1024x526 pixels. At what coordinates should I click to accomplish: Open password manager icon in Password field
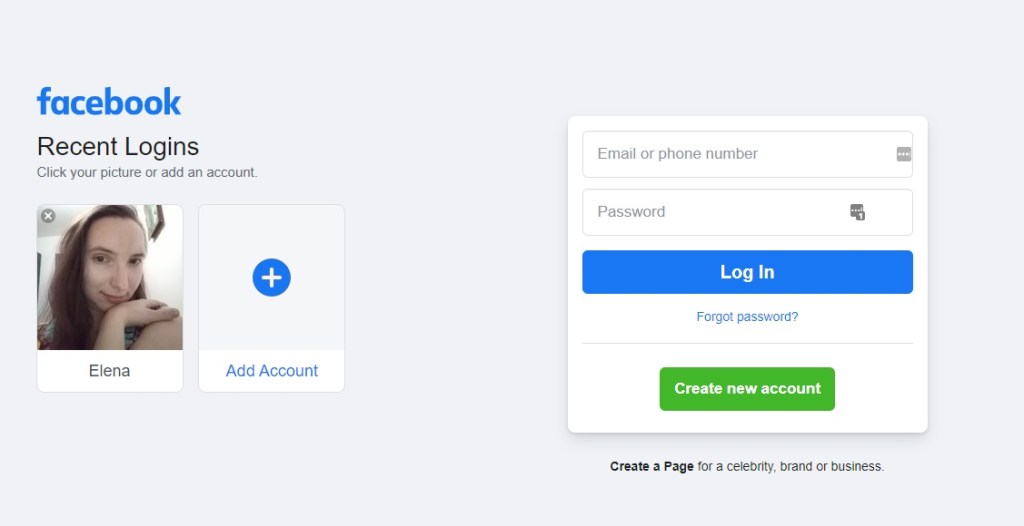point(857,212)
